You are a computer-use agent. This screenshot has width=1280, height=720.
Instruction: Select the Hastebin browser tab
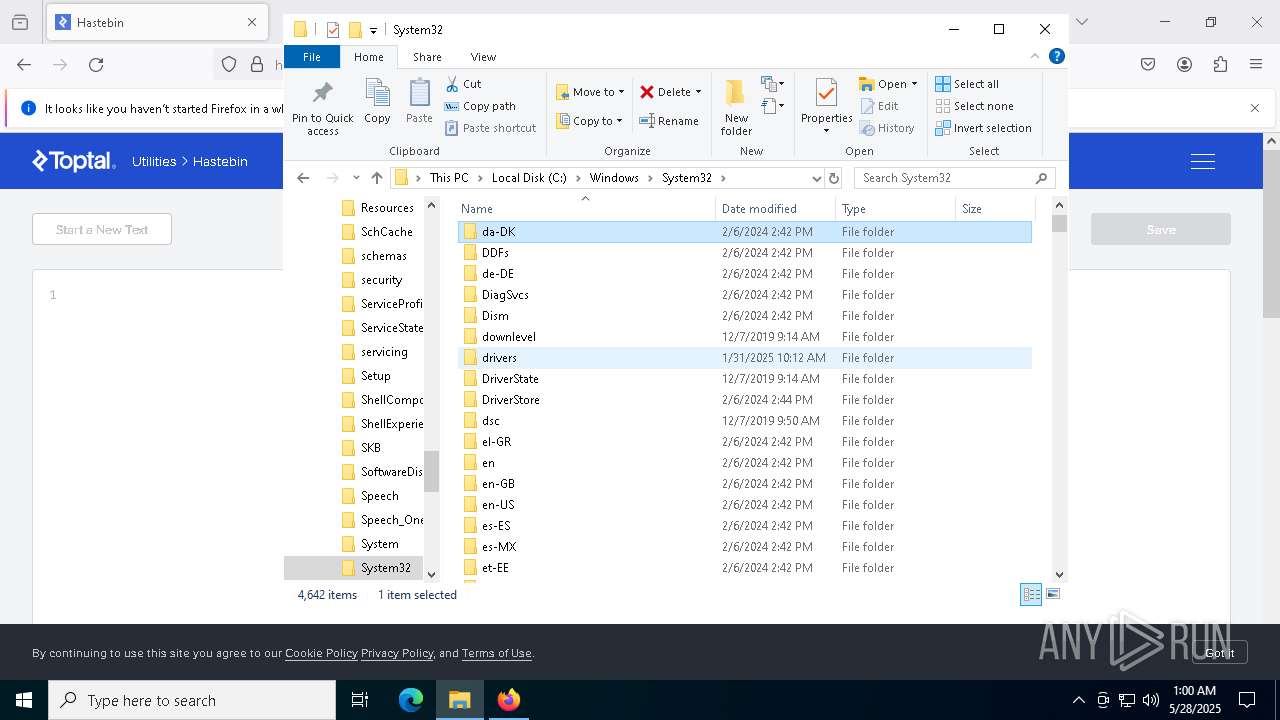(x=156, y=22)
